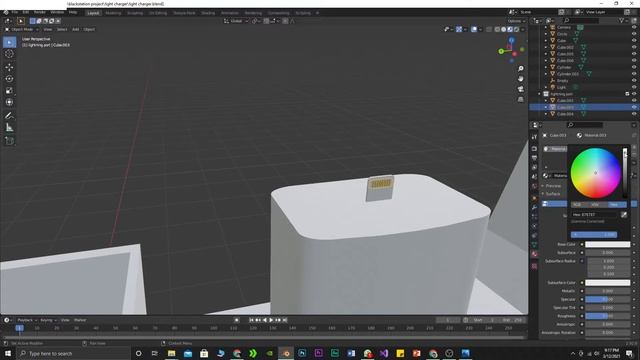Click the viewport zoom magnifier icon
This screenshot has height=360, width=640.
pos(520,69)
